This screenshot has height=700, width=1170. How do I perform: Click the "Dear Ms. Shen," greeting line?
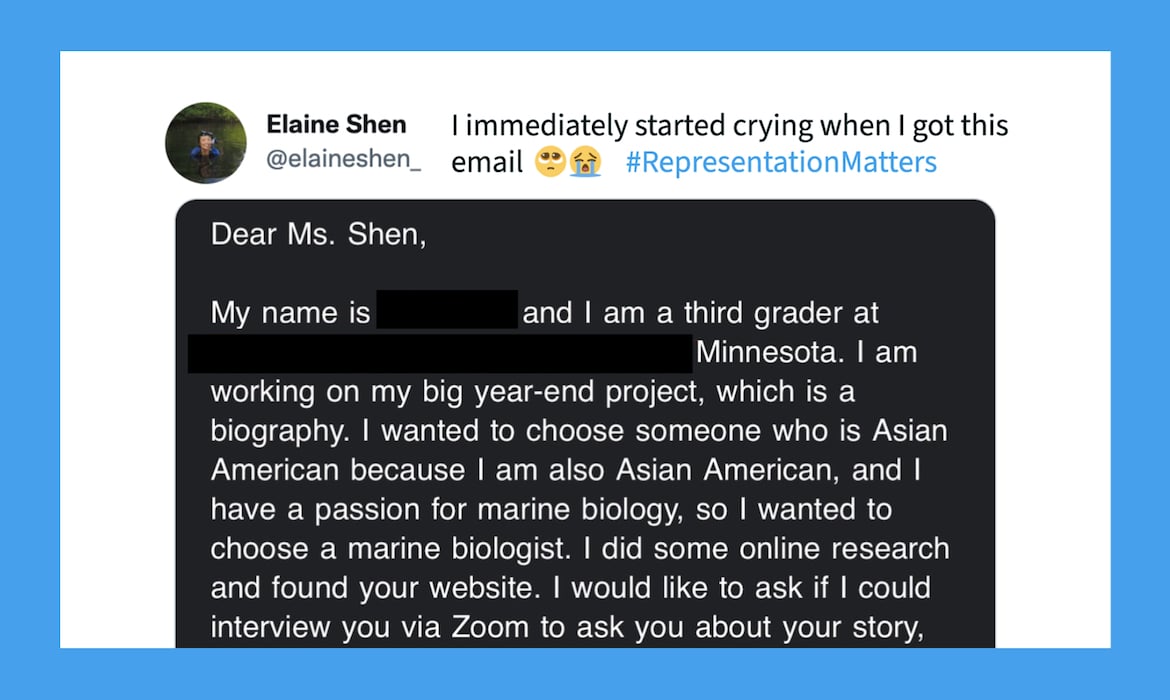point(318,235)
